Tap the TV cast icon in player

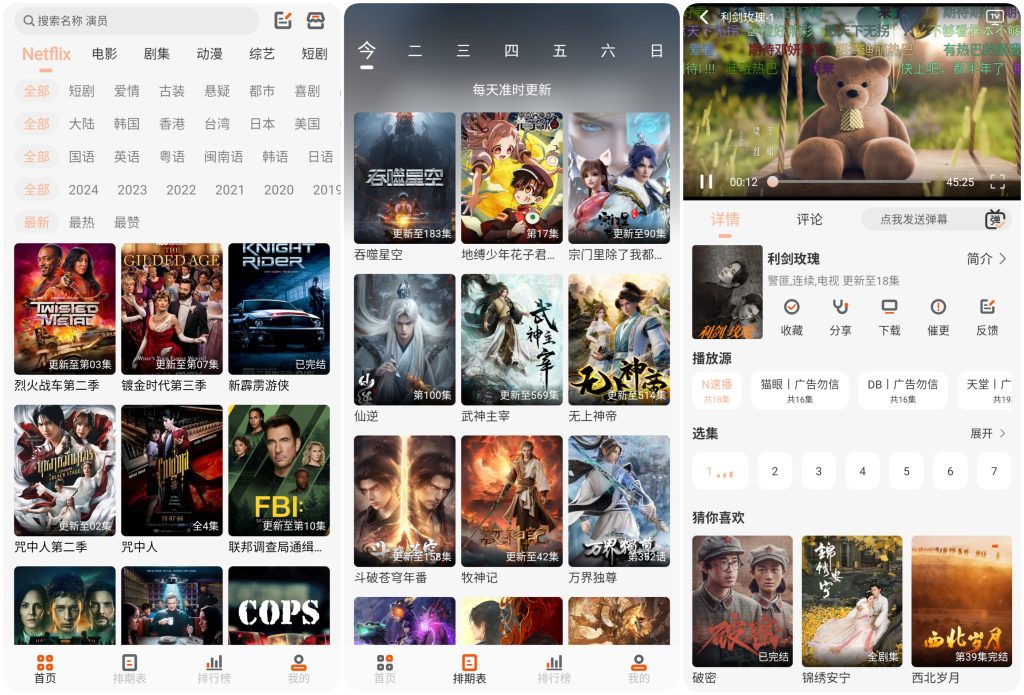pyautogui.click(x=995, y=17)
